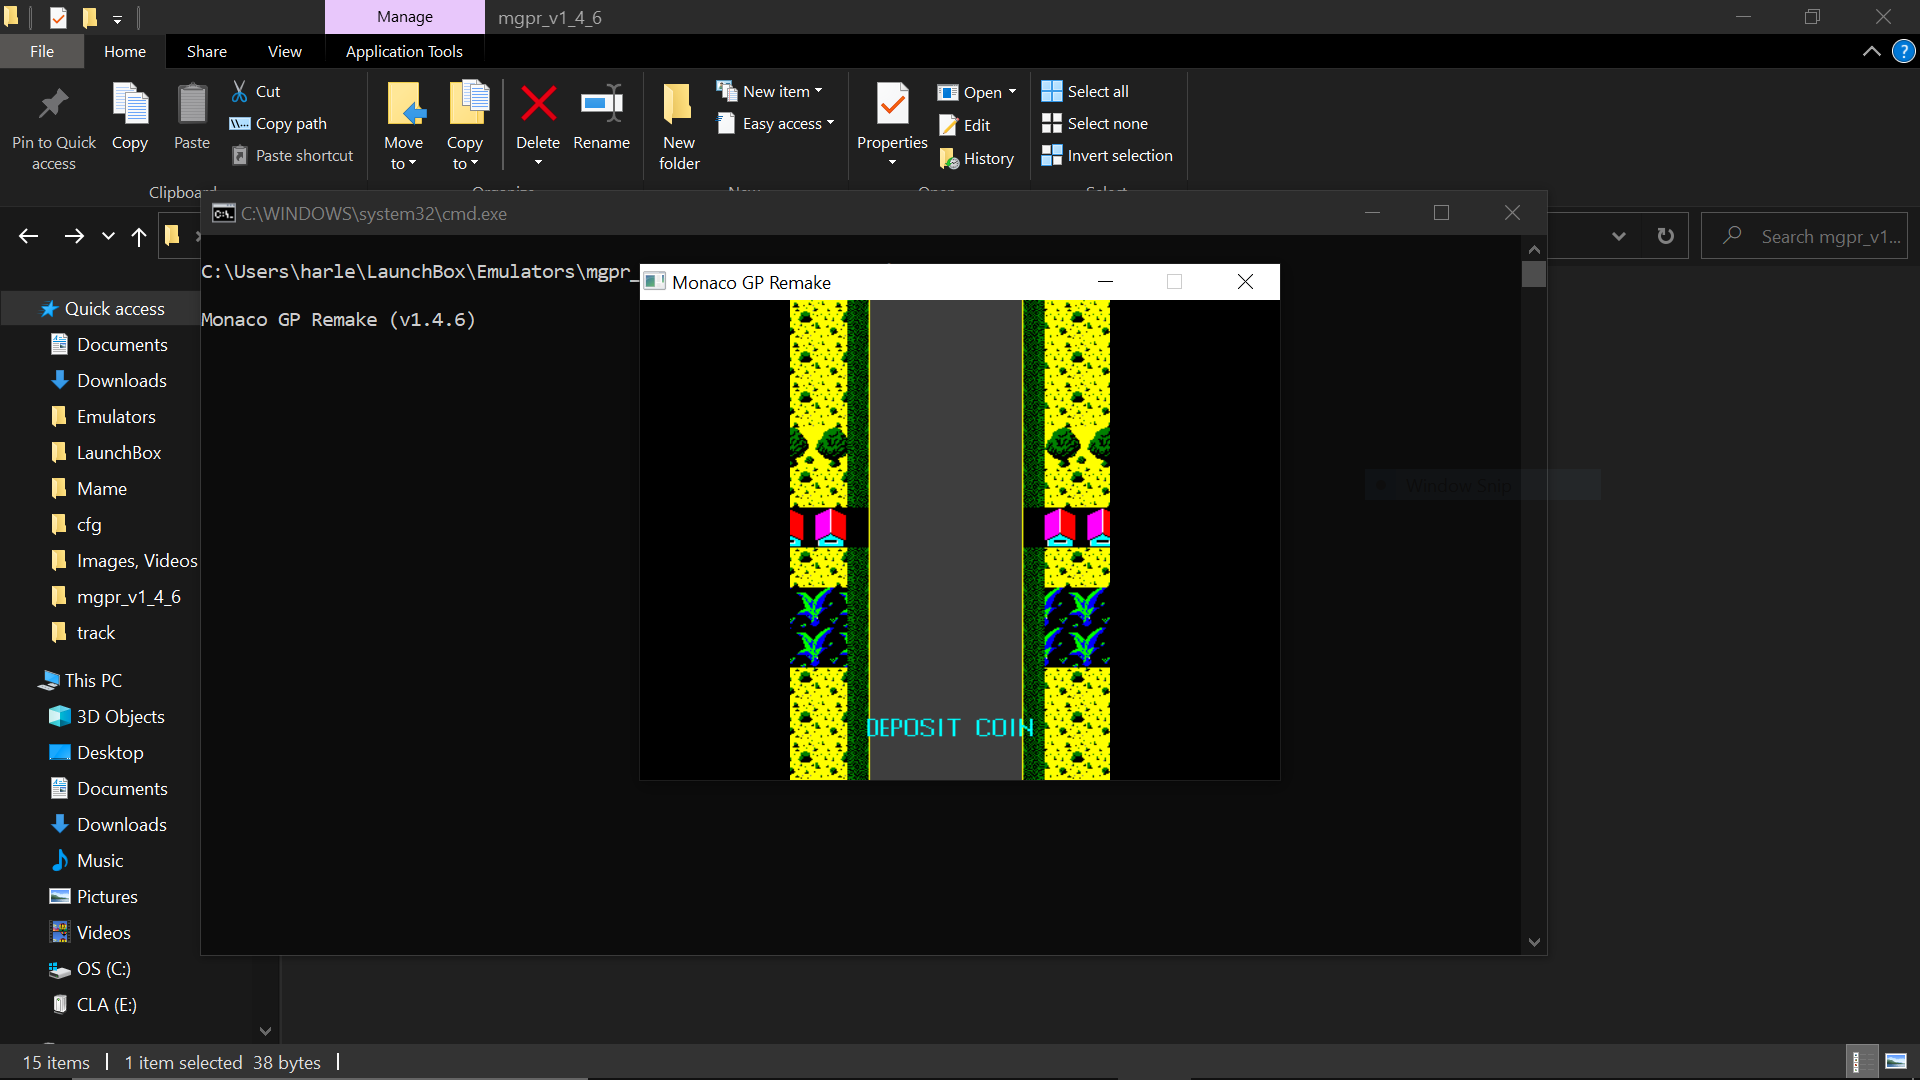Viewport: 1920px width, 1080px height.
Task: Click the cmd.exe title bar icon
Action: [224, 213]
